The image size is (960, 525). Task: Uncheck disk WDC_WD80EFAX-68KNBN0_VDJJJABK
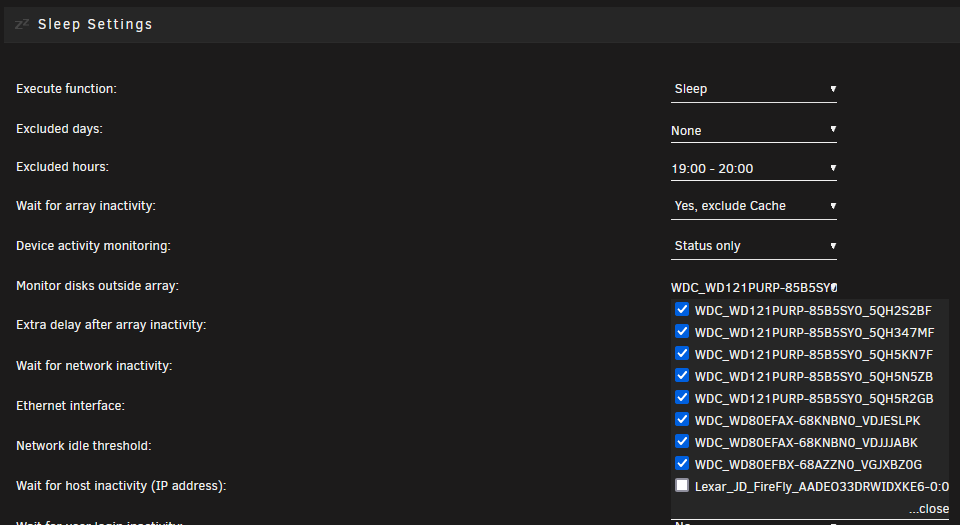(681, 441)
